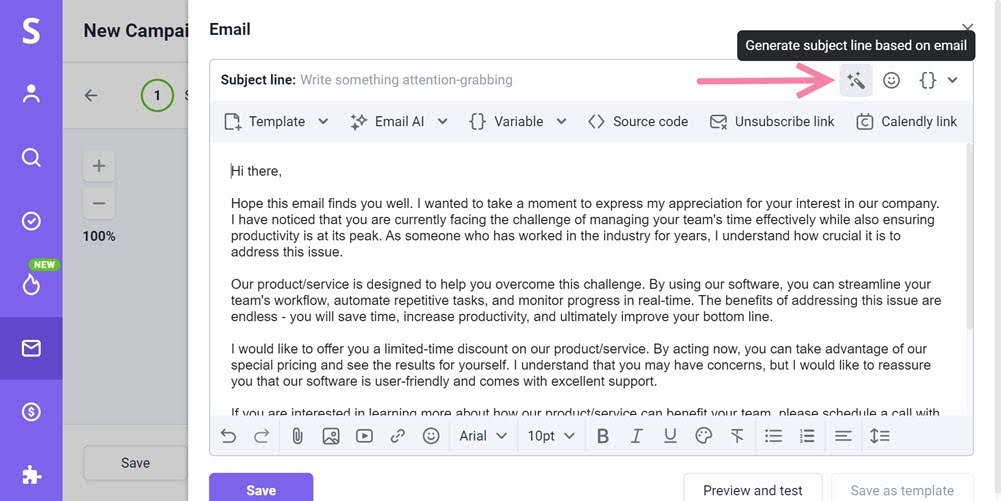This screenshot has width=1001, height=501.
Task: Open email campaigns from the sidebar
Action: point(31,348)
